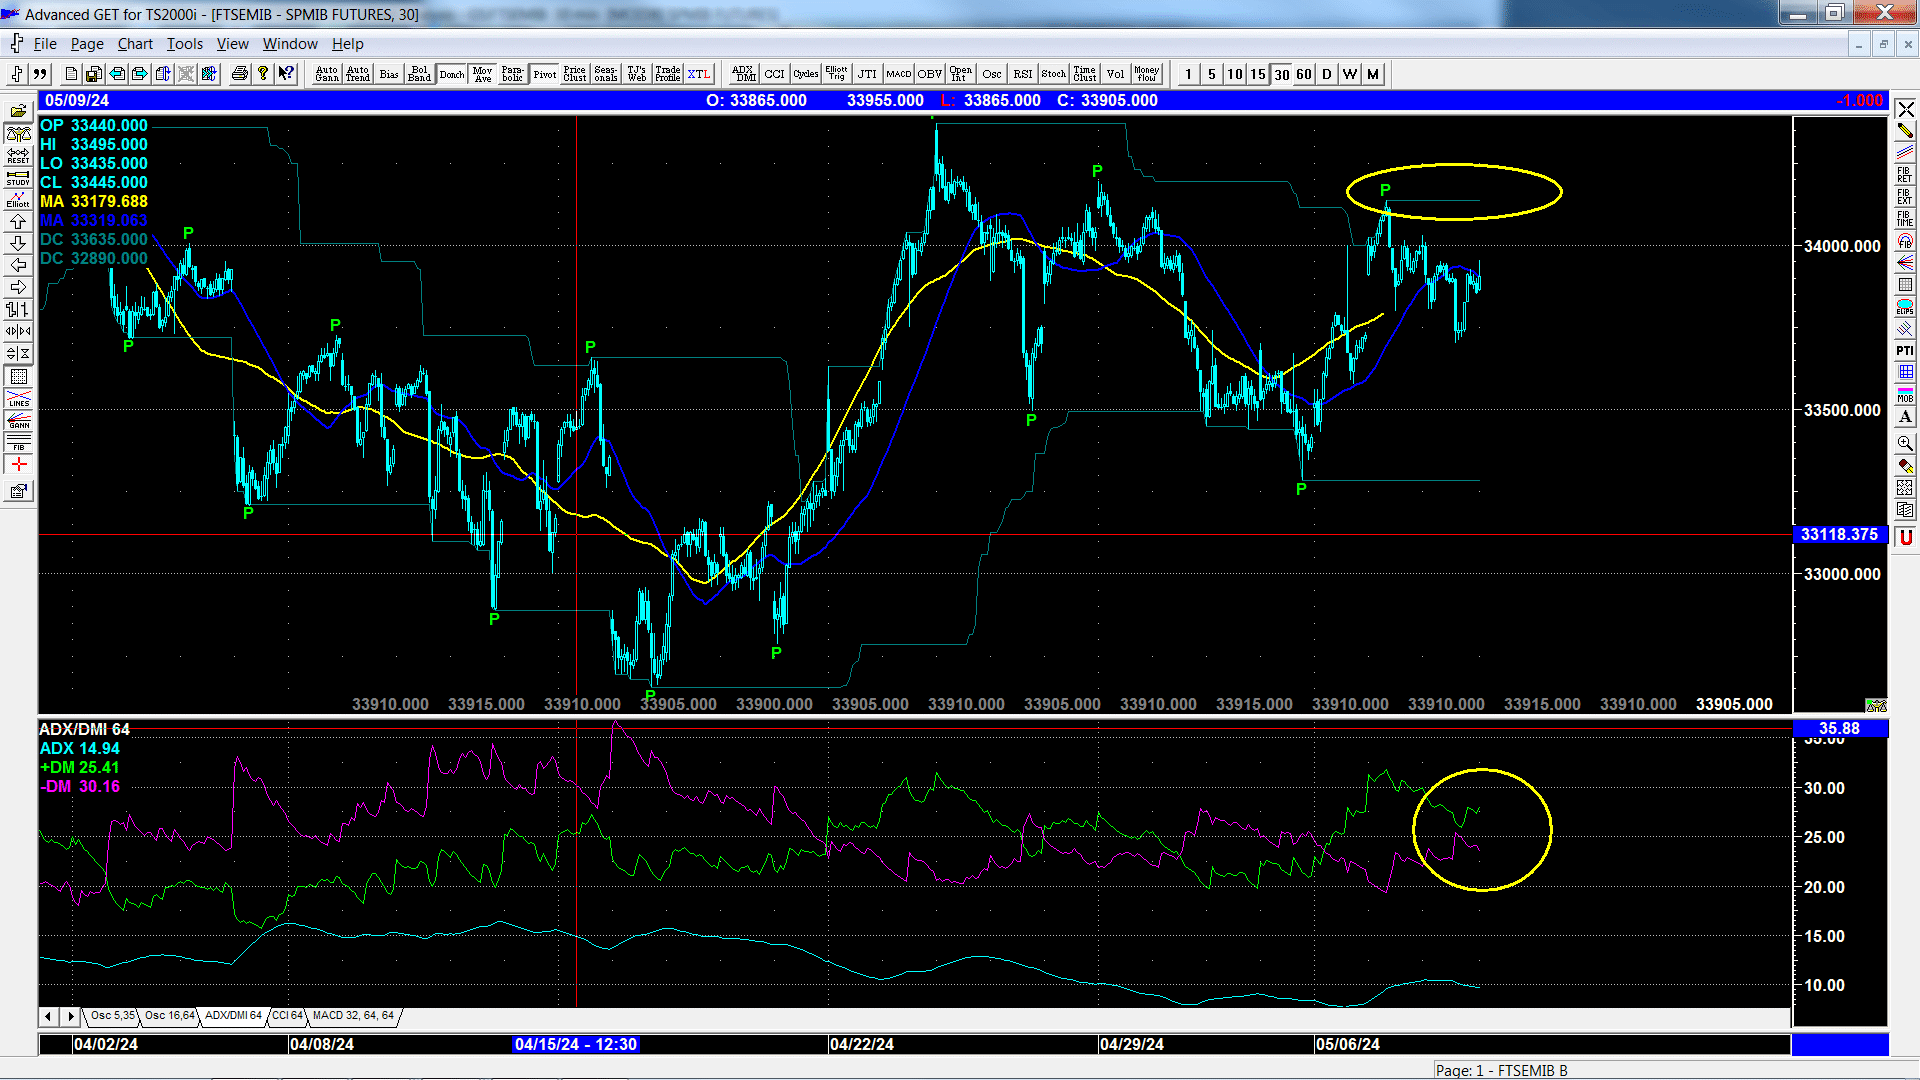The height and width of the screenshot is (1080, 1920).
Task: Click the grid display icon in sidebar
Action: coord(18,376)
